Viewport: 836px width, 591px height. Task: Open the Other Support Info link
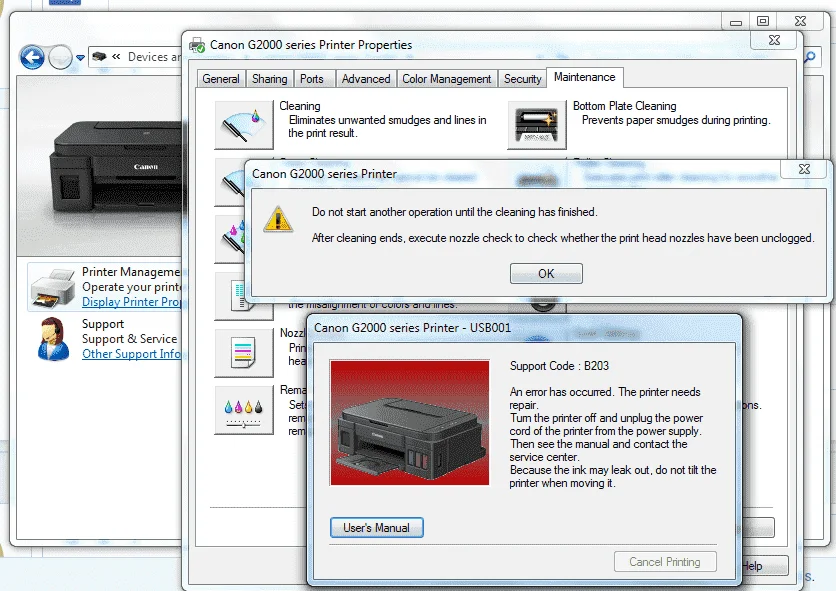pyautogui.click(x=131, y=354)
